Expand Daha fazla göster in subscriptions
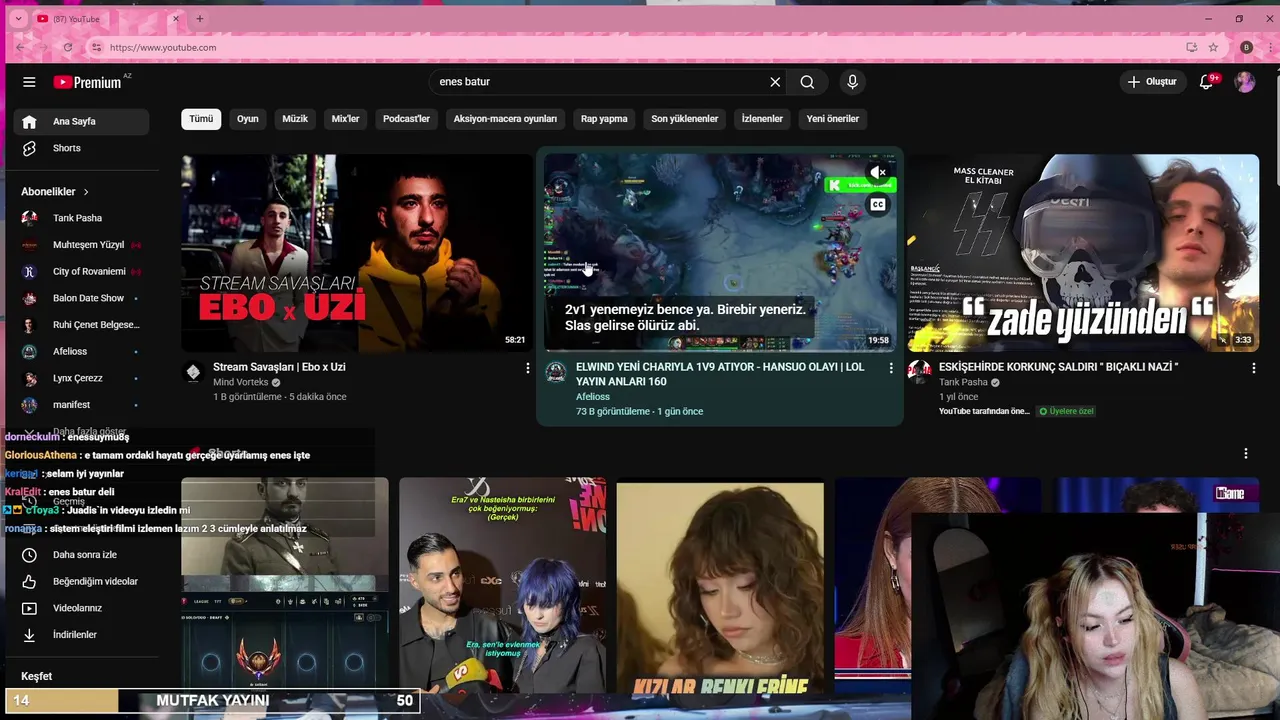Image resolution: width=1280 pixels, height=720 pixels. pos(81,431)
